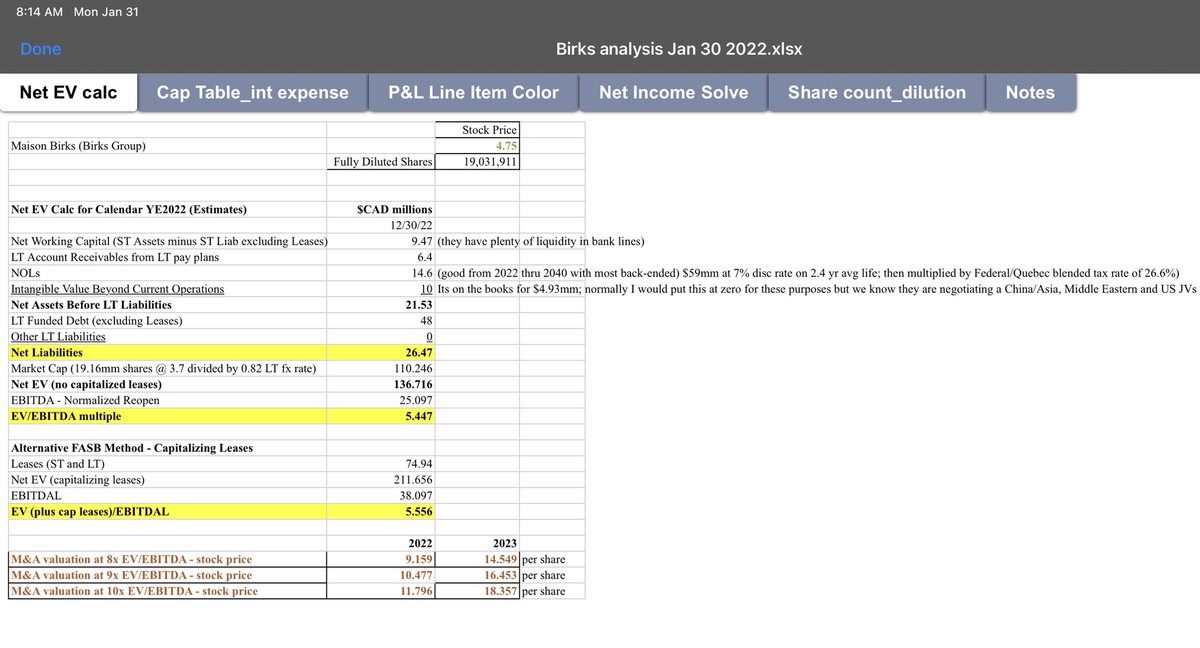The height and width of the screenshot is (648, 1200).
Task: Open the Notes tab
Action: click(x=1030, y=92)
